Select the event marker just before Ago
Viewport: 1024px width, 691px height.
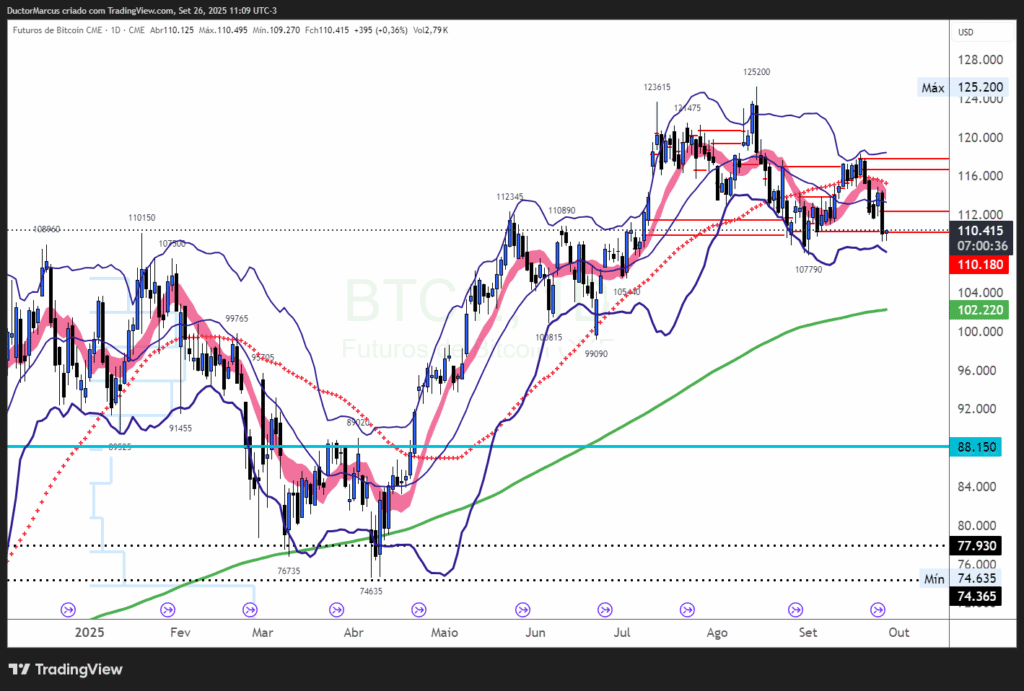click(687, 609)
